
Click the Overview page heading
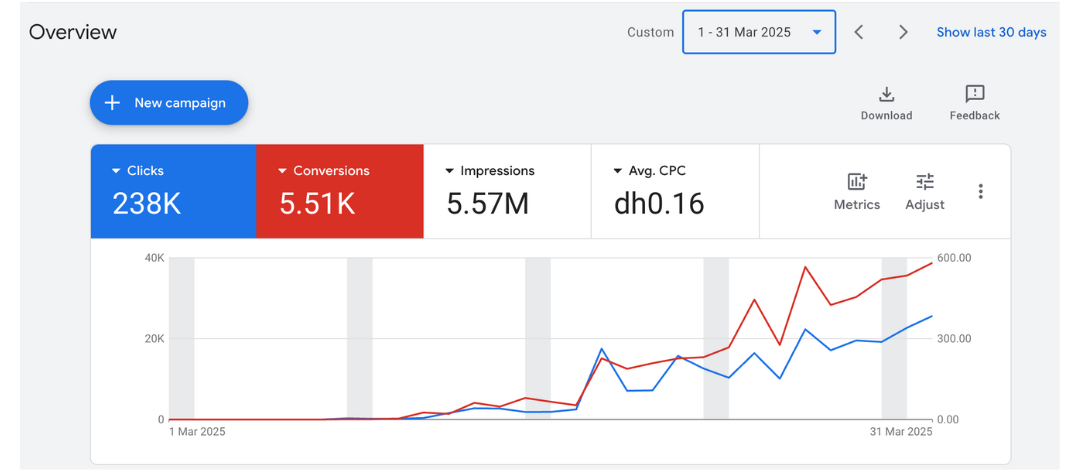point(73,32)
